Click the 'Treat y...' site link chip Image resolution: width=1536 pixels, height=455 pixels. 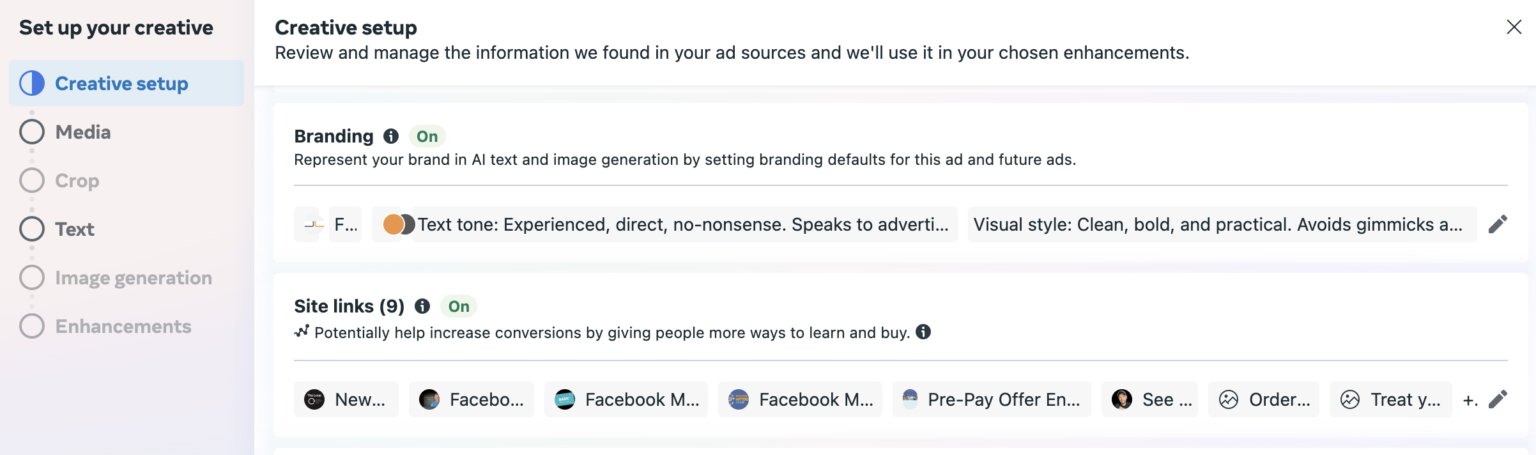coord(1390,399)
